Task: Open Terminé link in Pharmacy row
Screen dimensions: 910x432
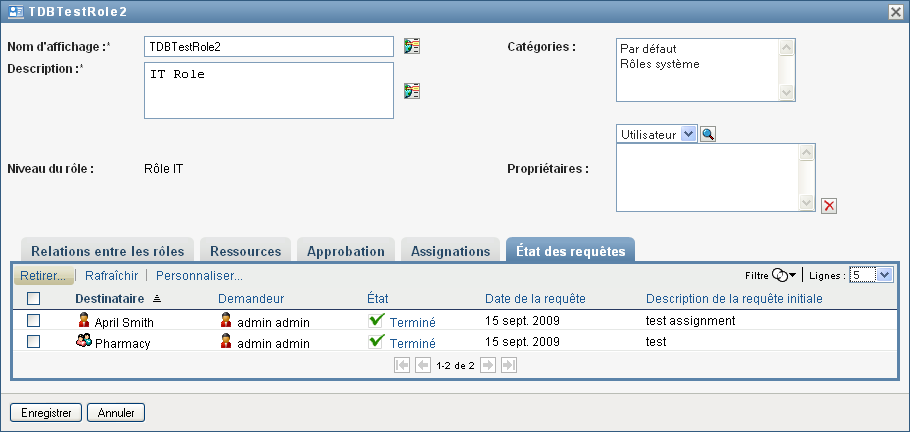Action: coord(413,344)
